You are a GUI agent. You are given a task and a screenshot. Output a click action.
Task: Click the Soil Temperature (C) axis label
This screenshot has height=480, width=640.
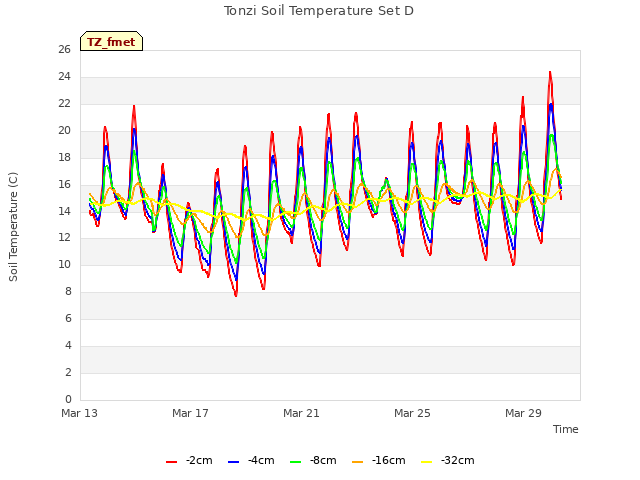tap(13, 227)
